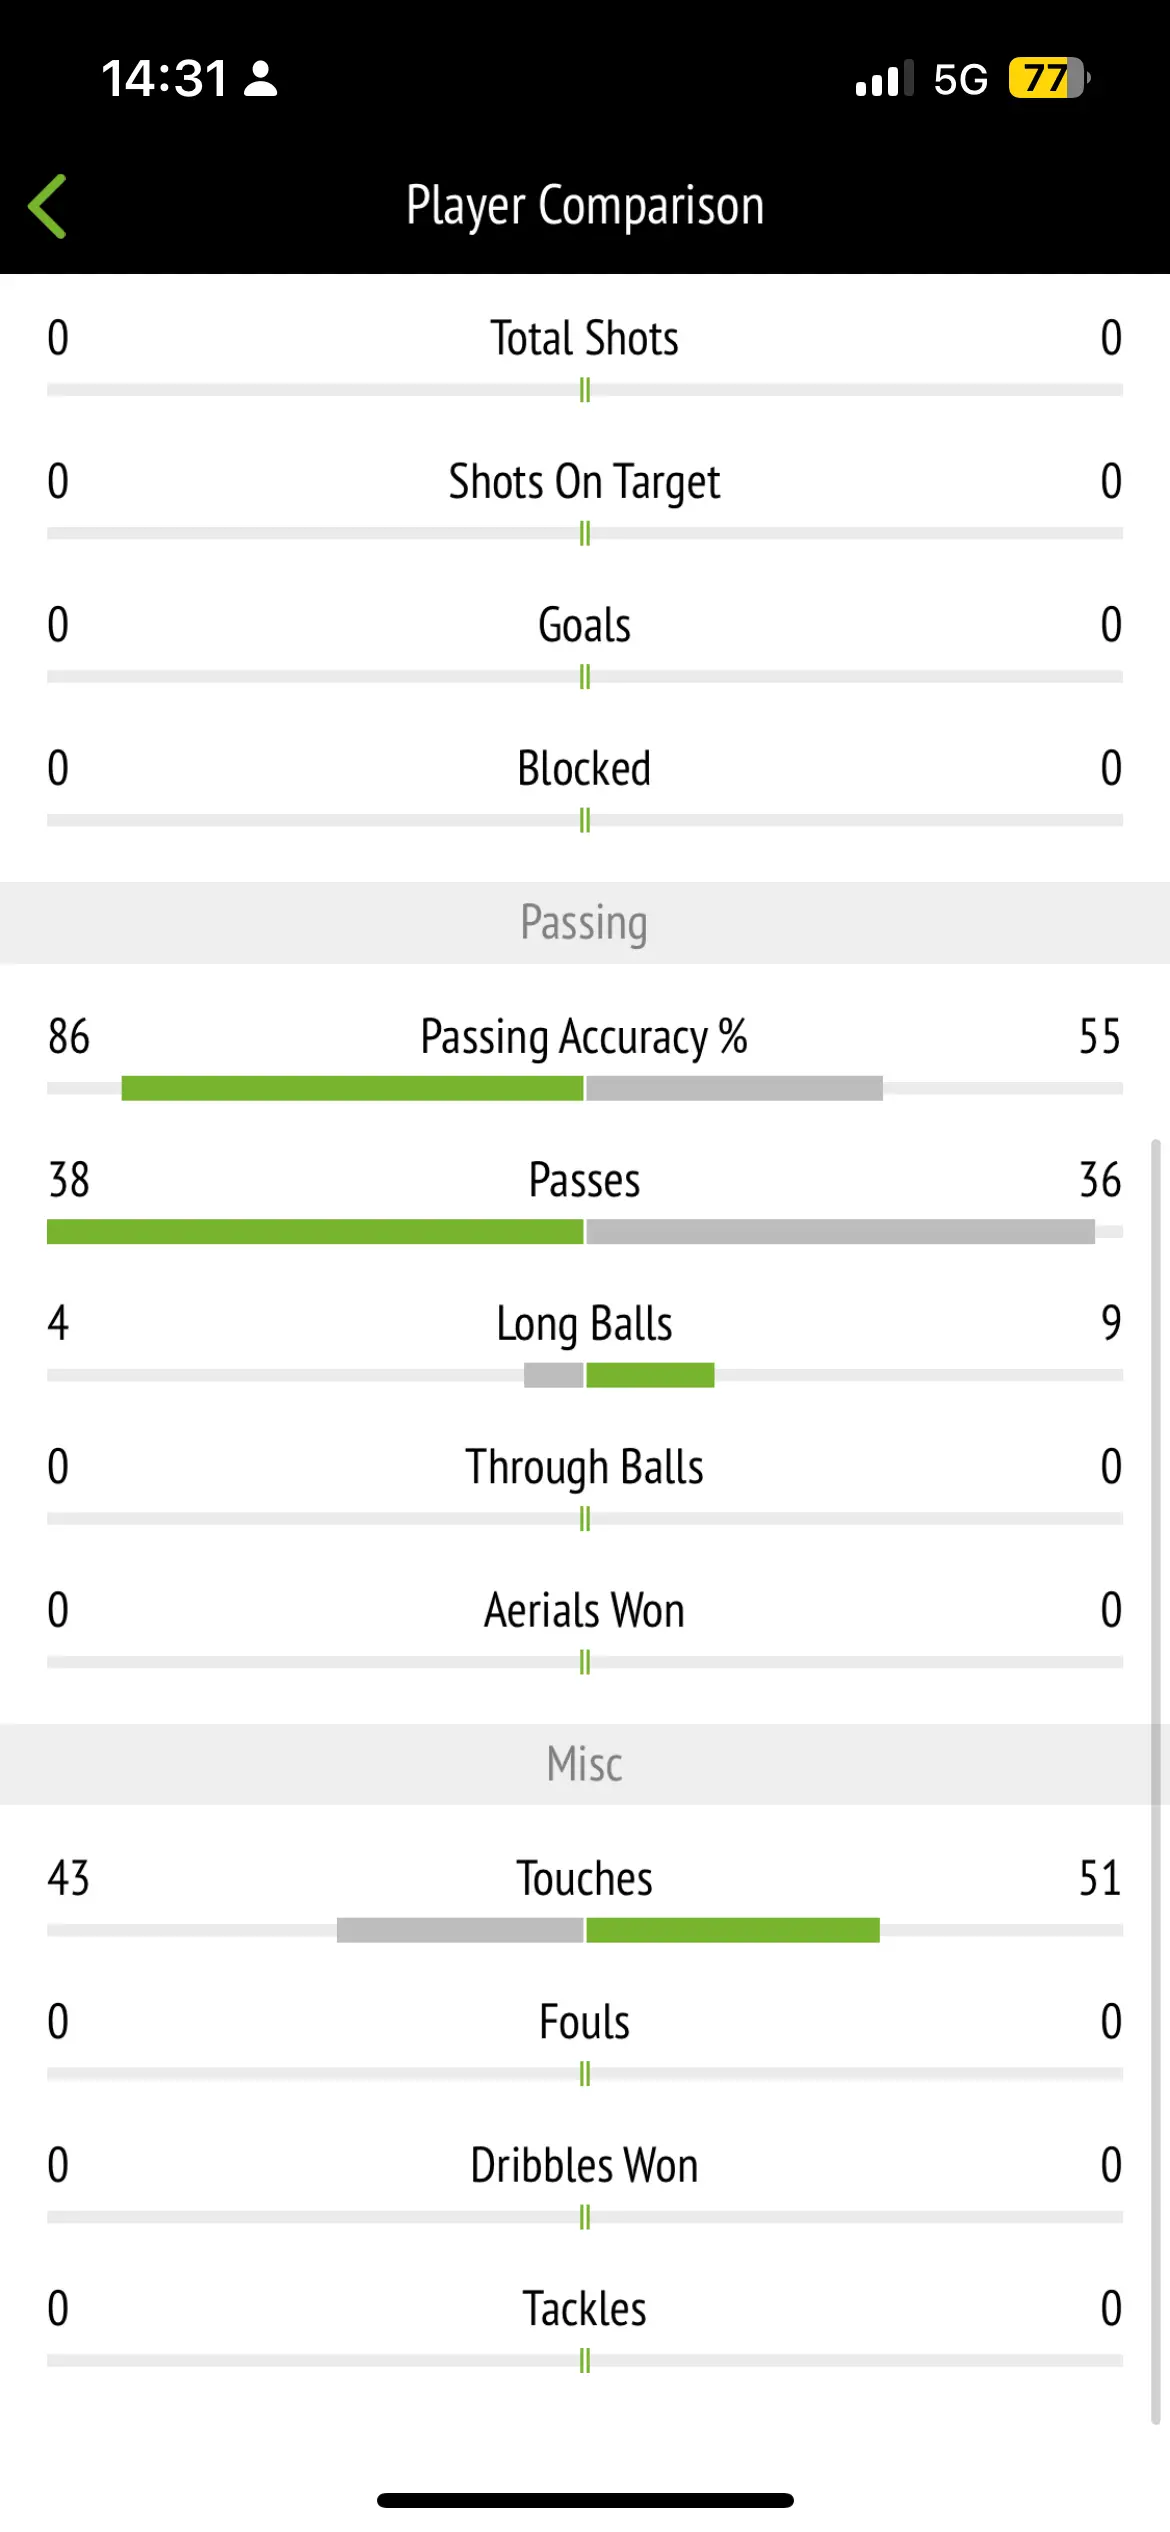The image size is (1170, 2532).
Task: Tap the green Touches bar for 51
Action: [733, 1930]
